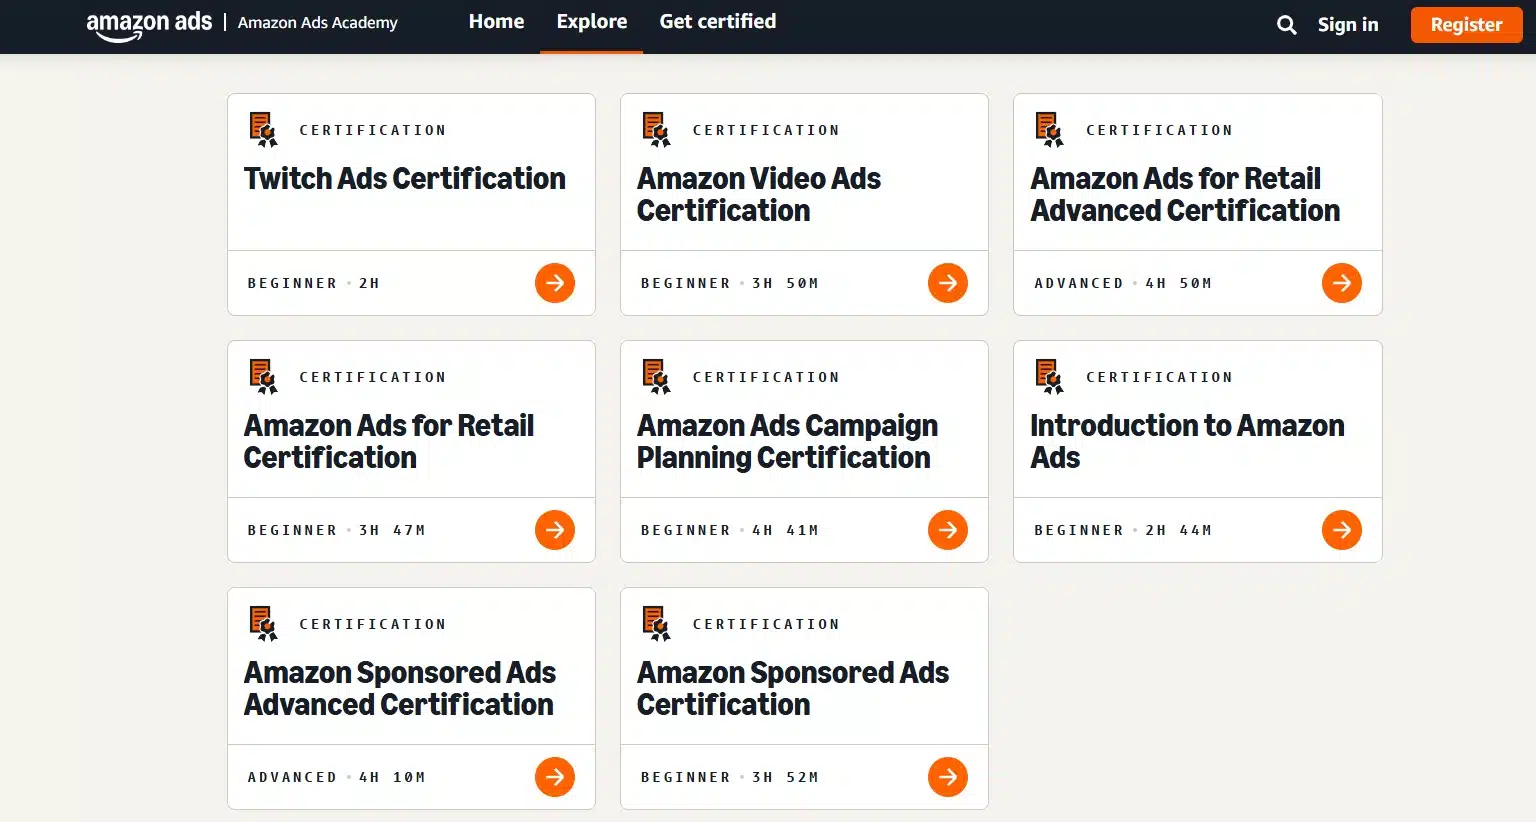Click the 'BEGINNER 4H 41M' label

coord(730,530)
